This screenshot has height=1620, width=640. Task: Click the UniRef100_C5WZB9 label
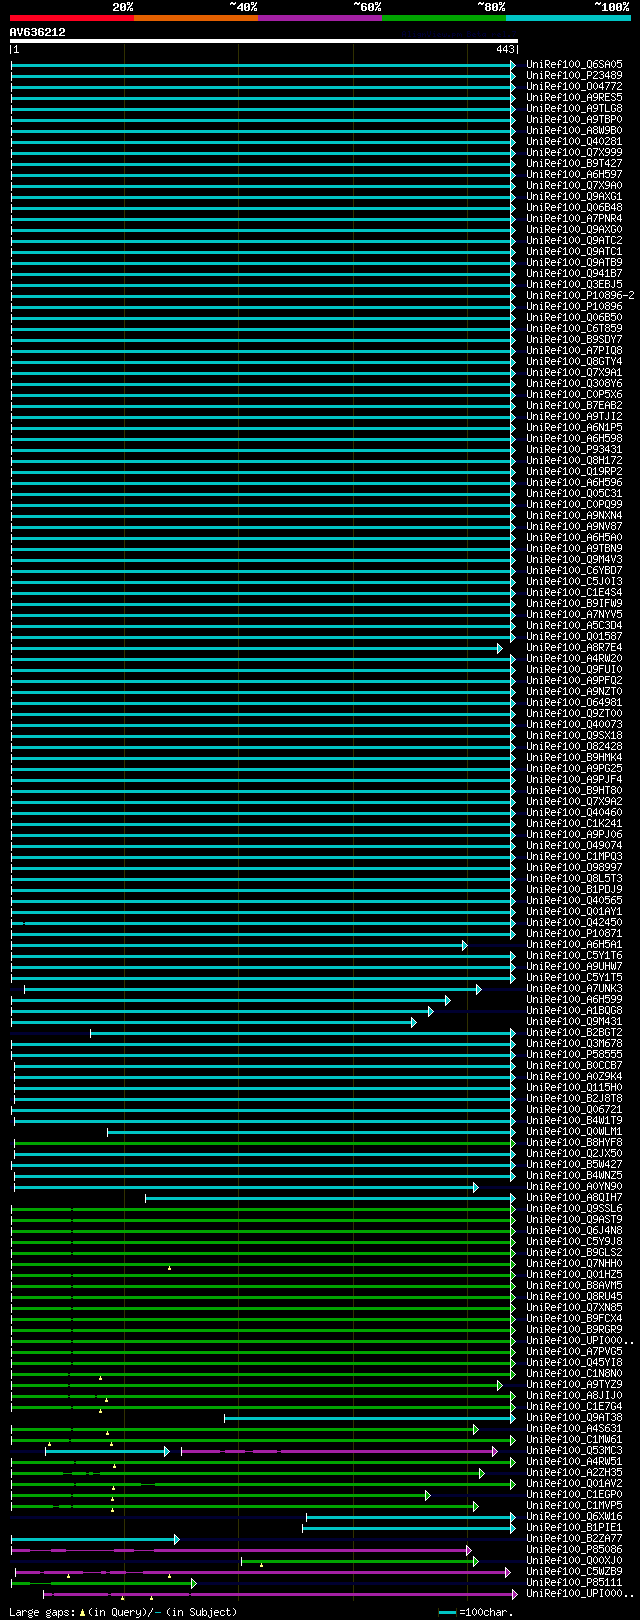(x=574, y=1572)
